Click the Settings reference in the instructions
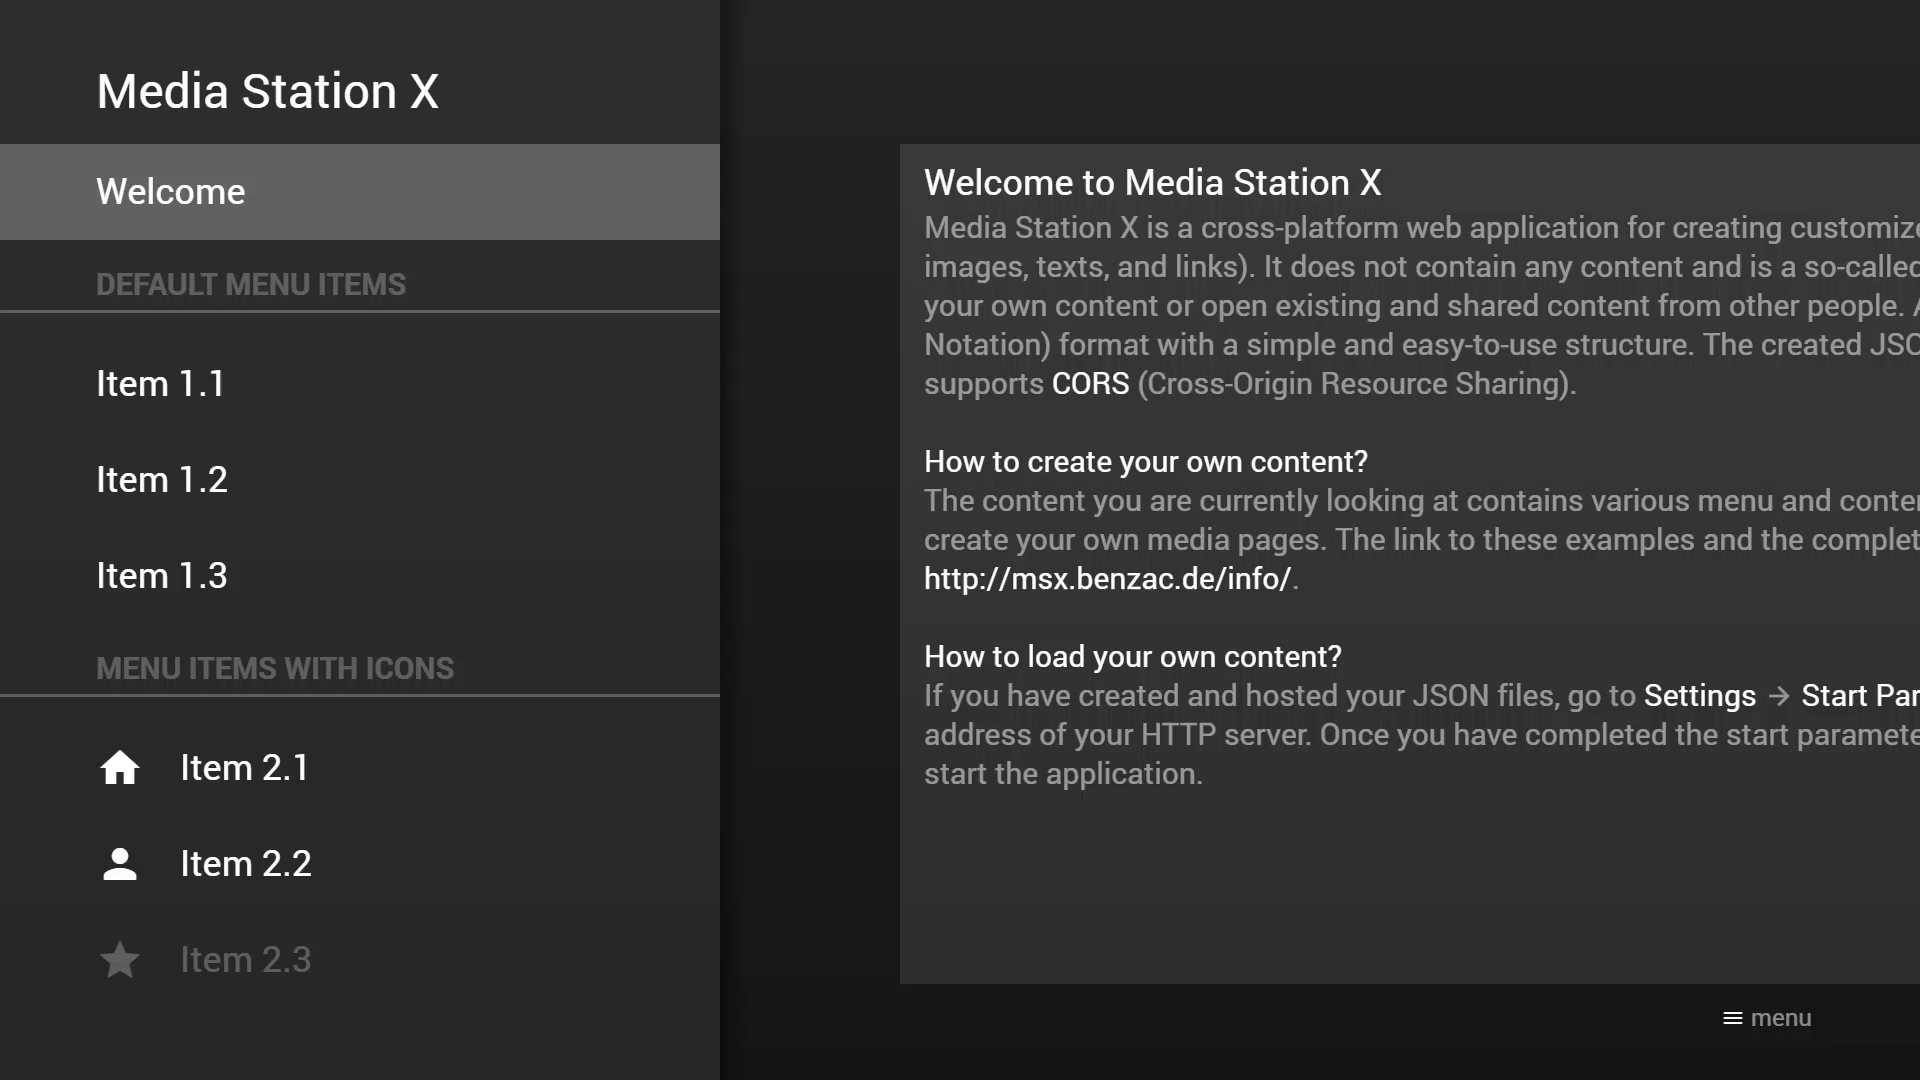The width and height of the screenshot is (1920, 1080). (x=1699, y=695)
